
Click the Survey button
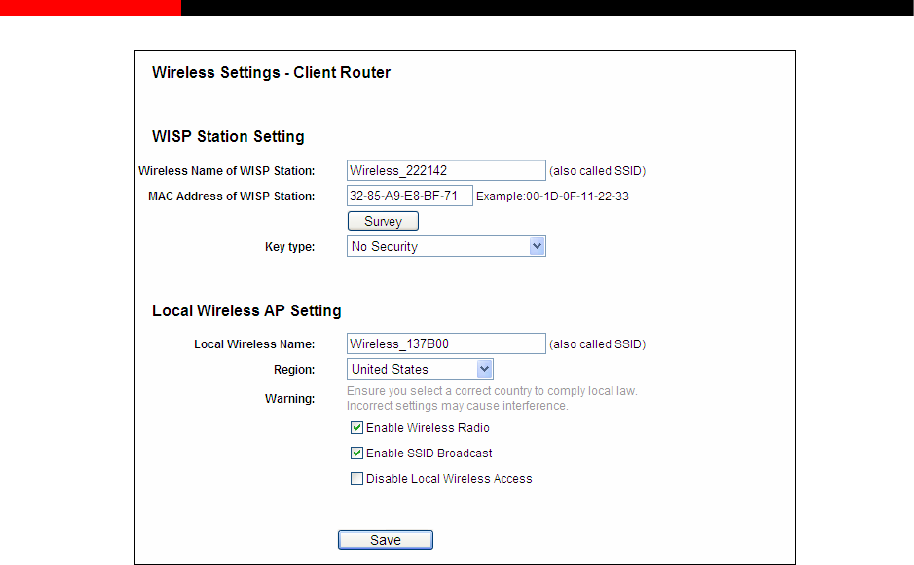pos(383,222)
